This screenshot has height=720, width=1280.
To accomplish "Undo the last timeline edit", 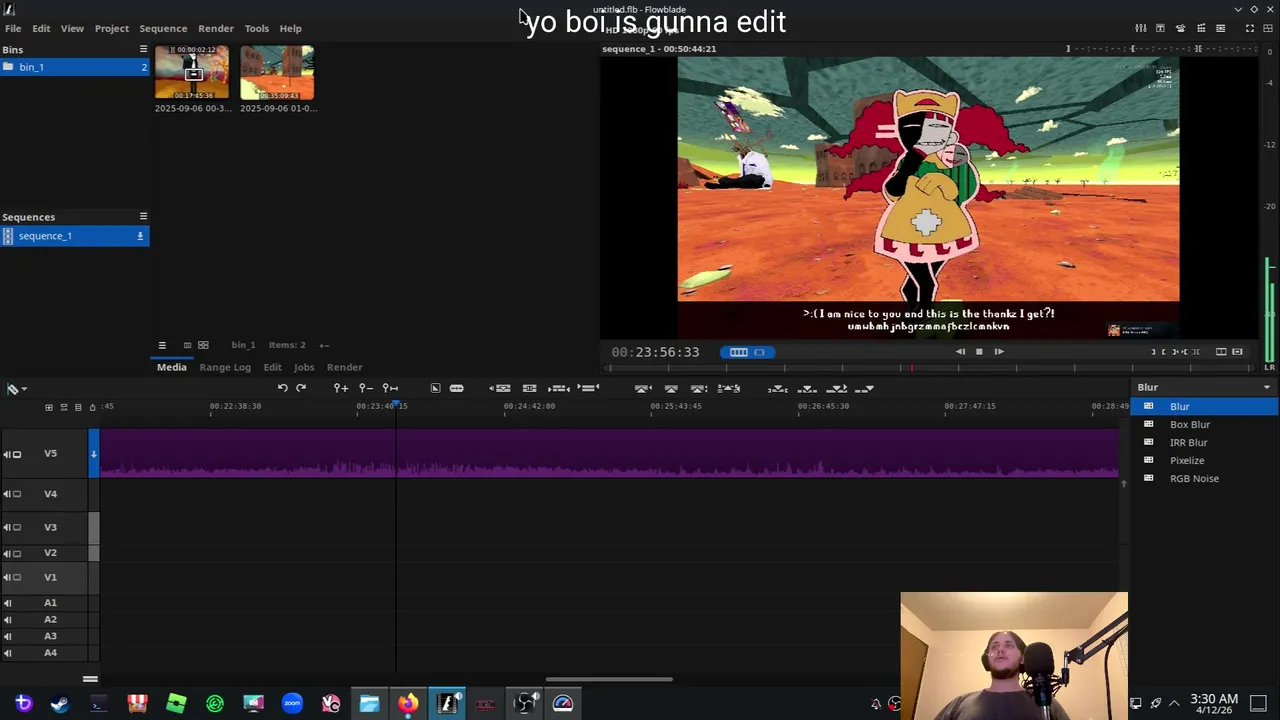I will tap(283, 388).
